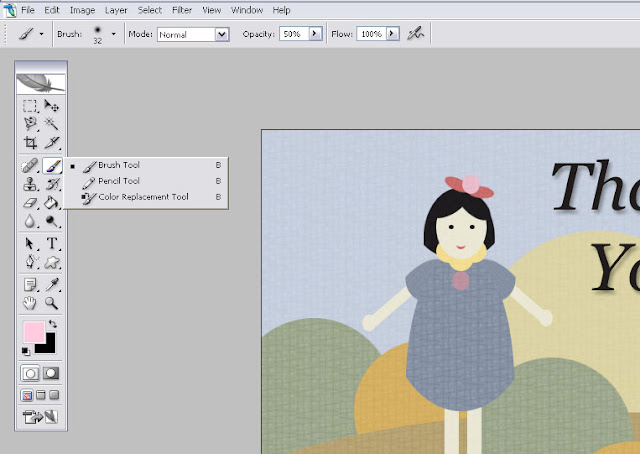Viewport: 640px width, 454px height.
Task: Click the current tool brush icon in options bar
Action: [26, 34]
